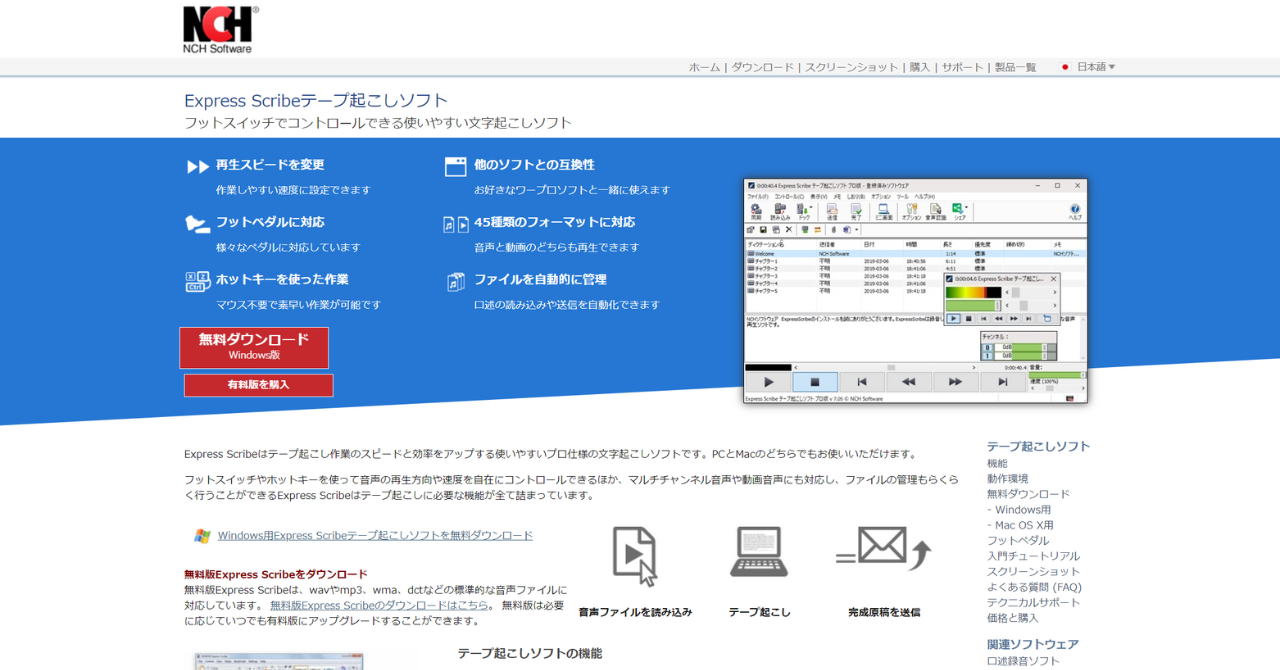Click the load audio file icon
Screen dimensions: 1280x670
[x=634, y=556]
